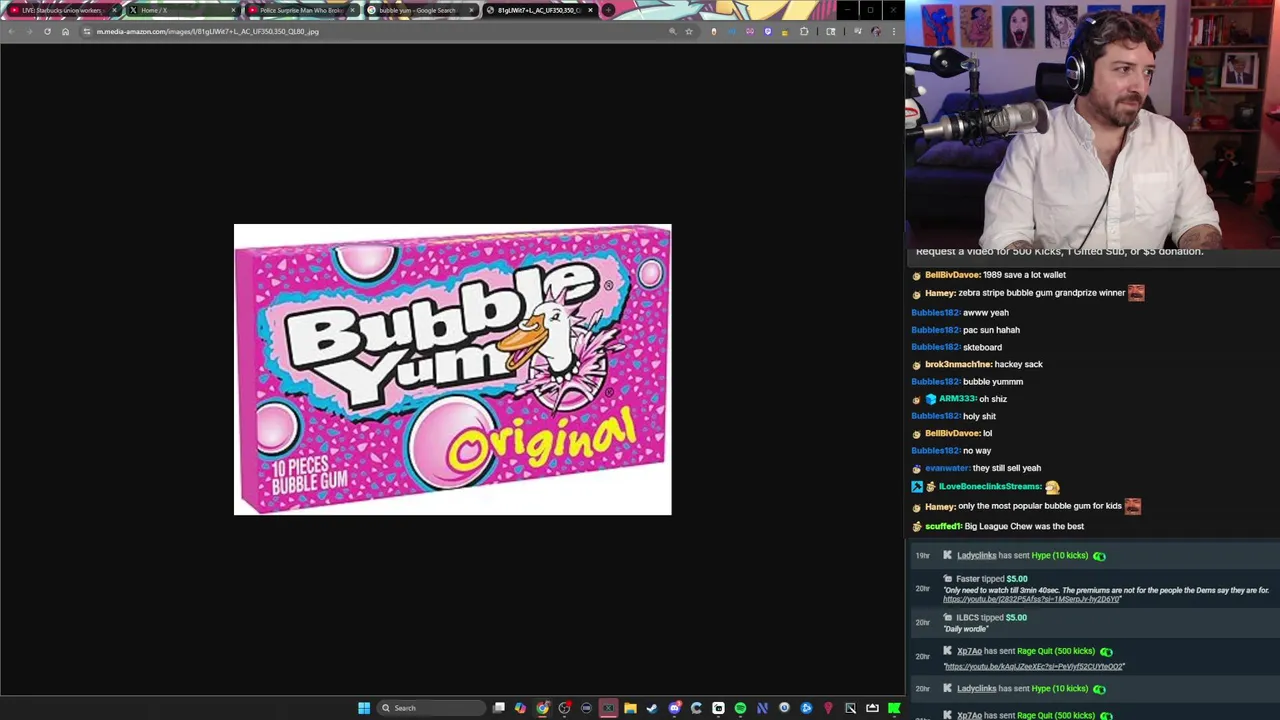Screen dimensions: 1280x720
Task: Open Discord from the taskbar
Action: [x=674, y=708]
